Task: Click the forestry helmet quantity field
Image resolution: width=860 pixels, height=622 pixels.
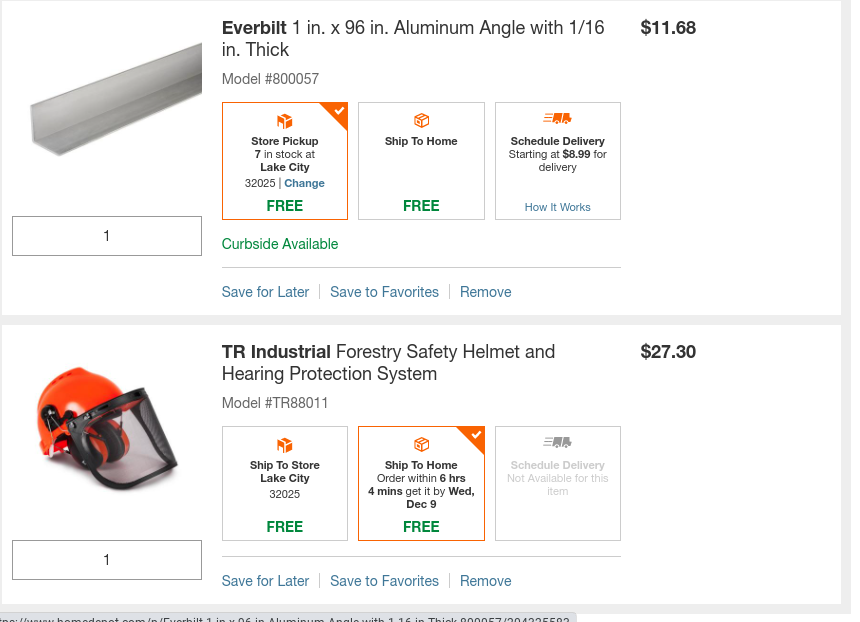Action: 107,560
